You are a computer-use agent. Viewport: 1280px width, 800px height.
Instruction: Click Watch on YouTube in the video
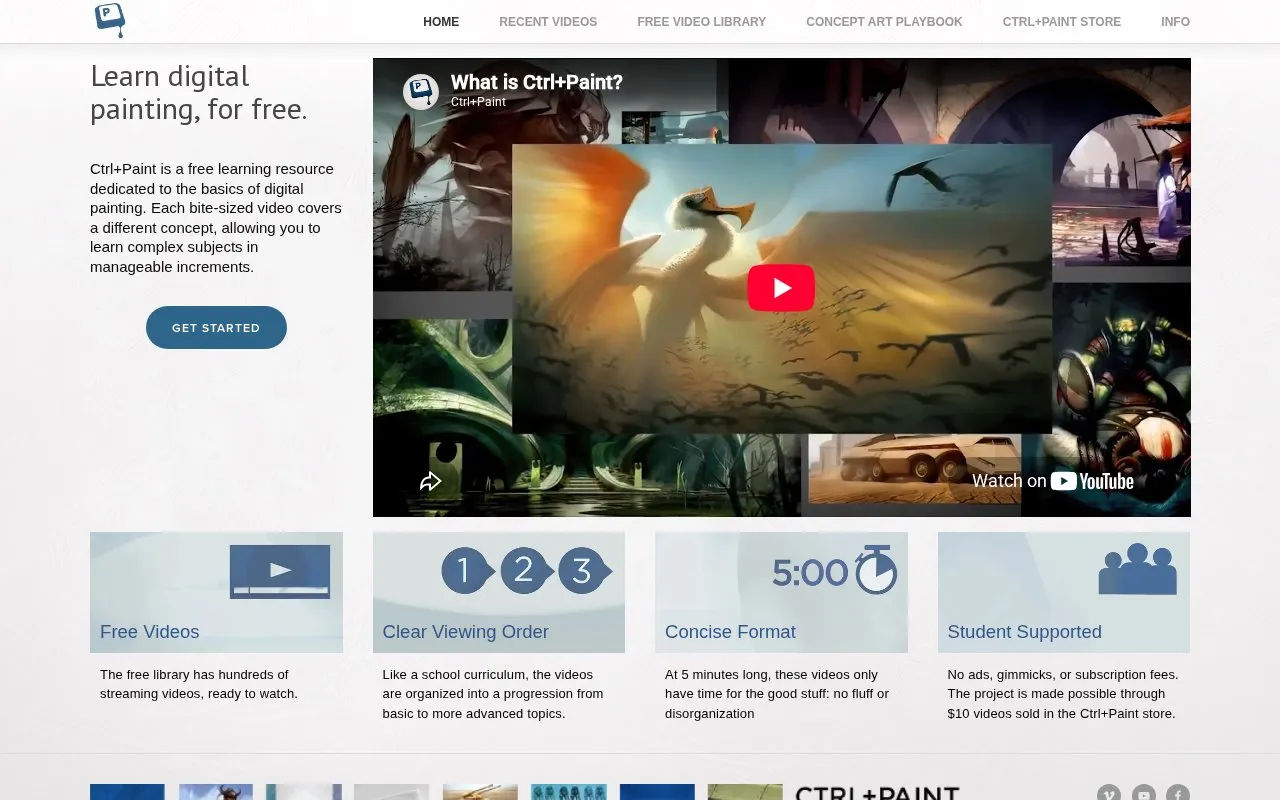[x=1053, y=481]
